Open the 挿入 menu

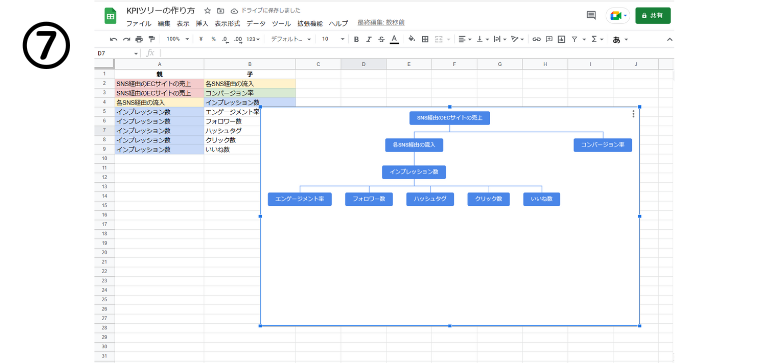[x=202, y=24]
